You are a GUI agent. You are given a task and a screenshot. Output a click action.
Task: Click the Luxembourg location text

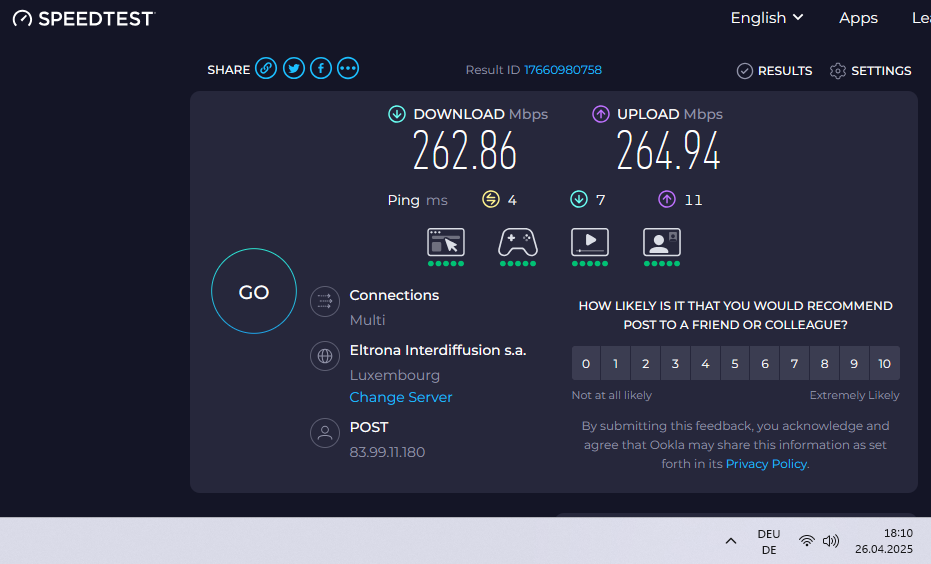pyautogui.click(x=395, y=375)
